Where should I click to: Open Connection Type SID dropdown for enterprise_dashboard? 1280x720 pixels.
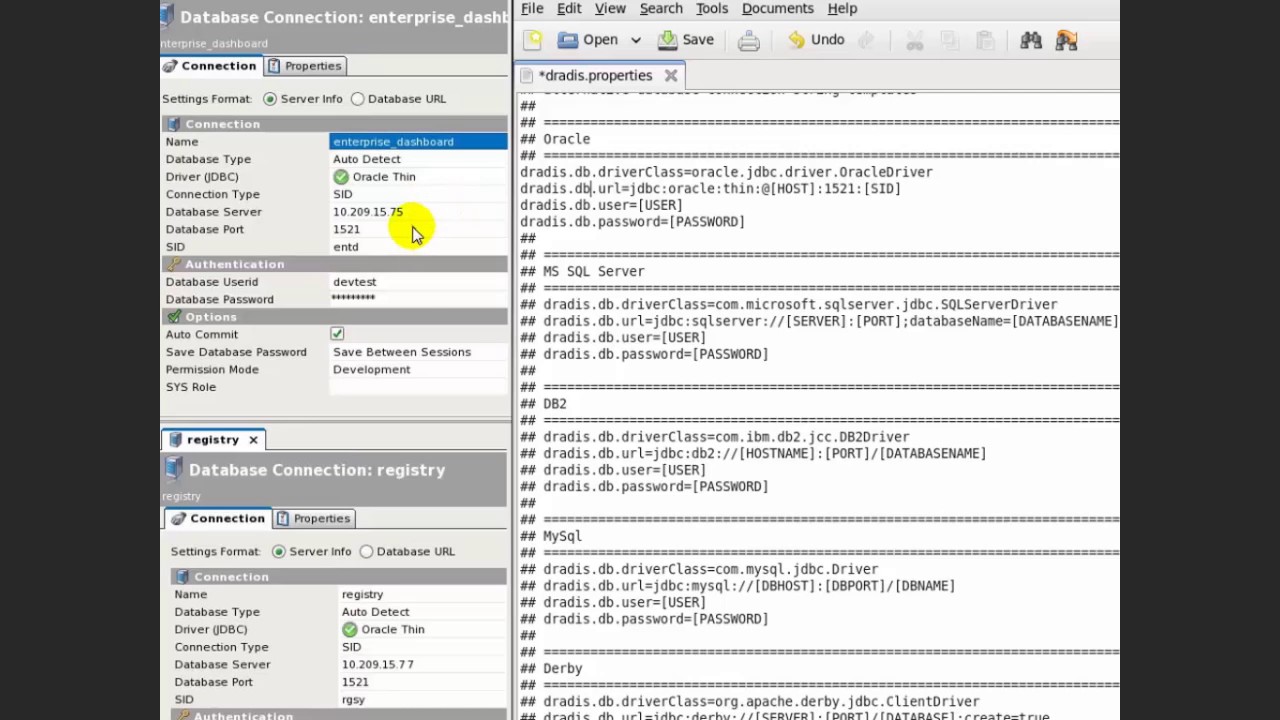(x=418, y=194)
